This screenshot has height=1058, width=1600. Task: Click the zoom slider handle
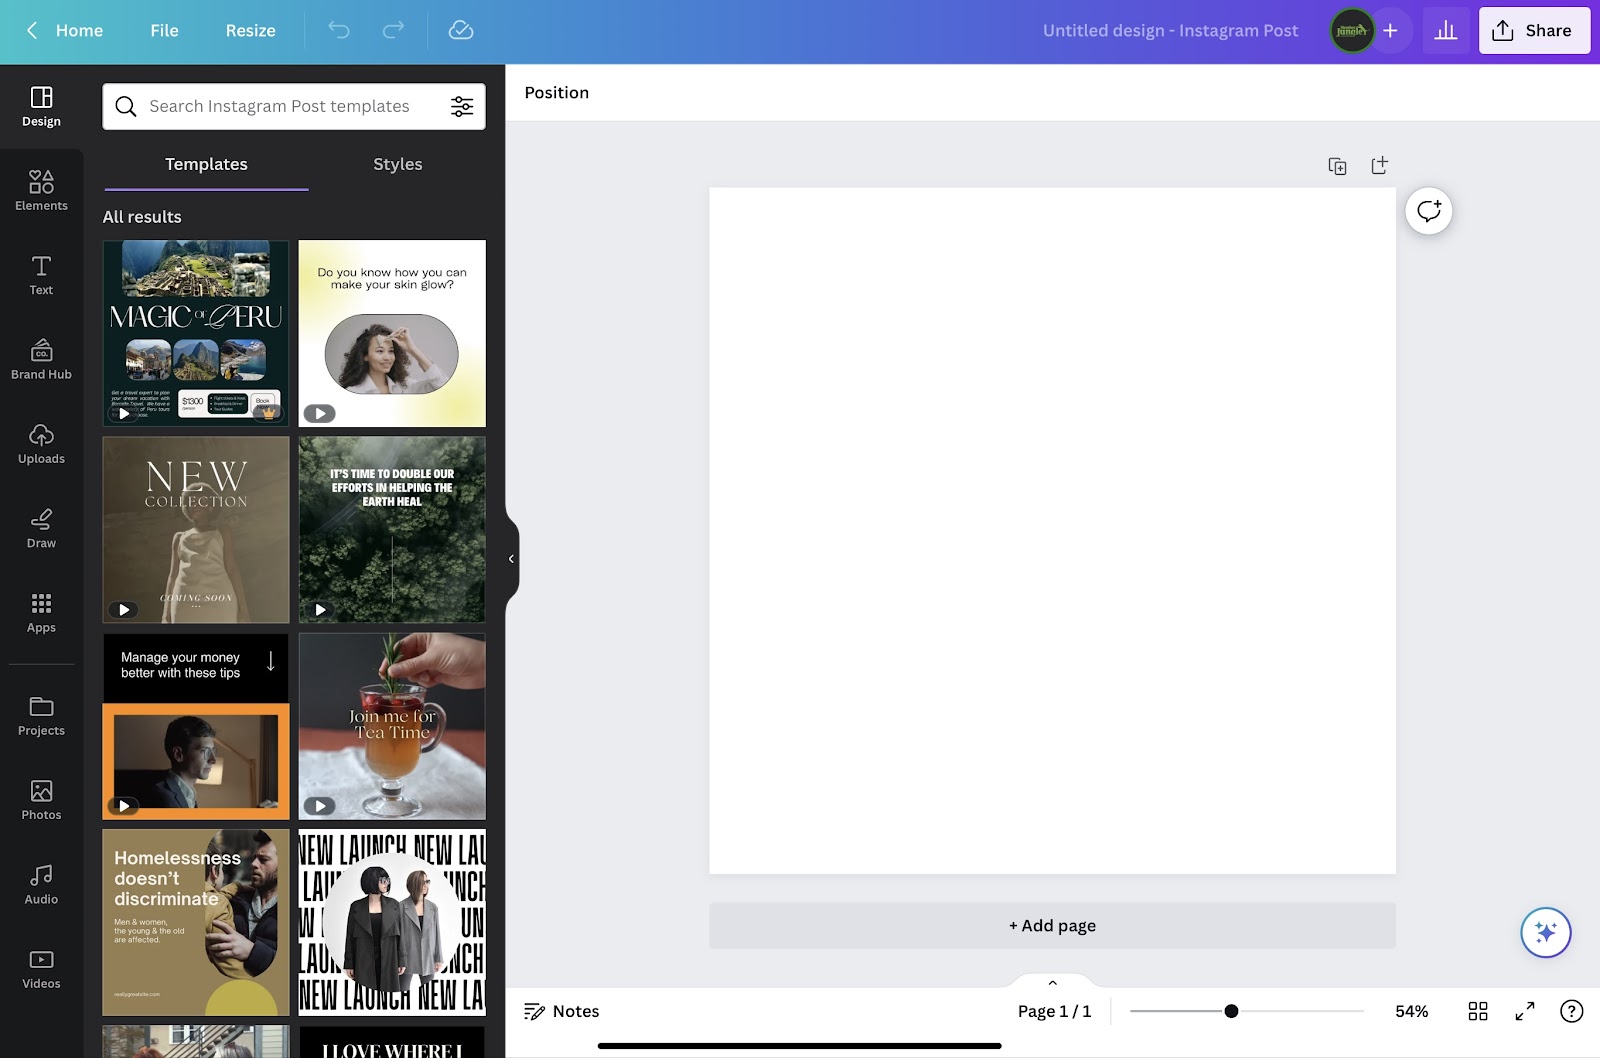(x=1231, y=1011)
